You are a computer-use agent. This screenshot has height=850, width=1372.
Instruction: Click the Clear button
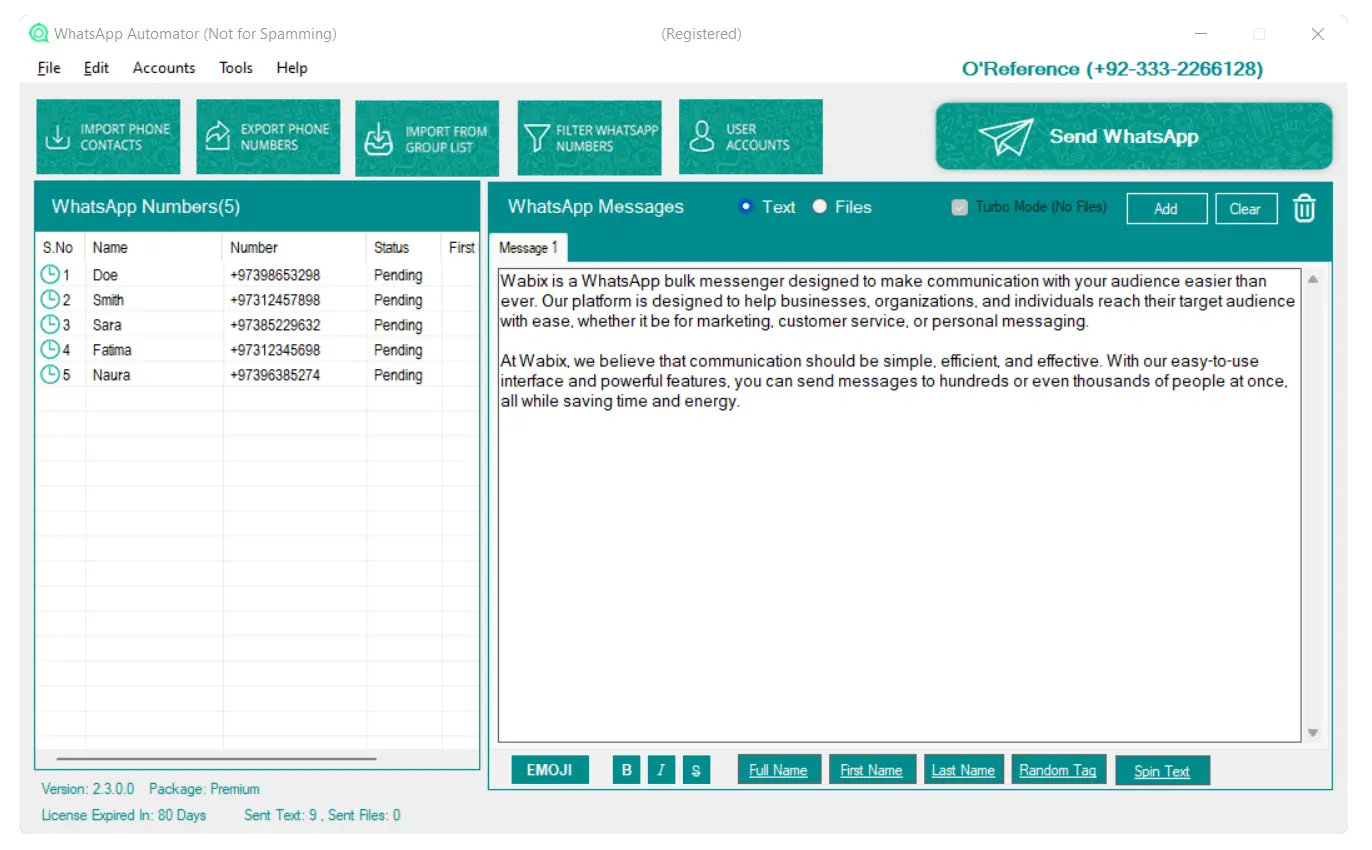(x=1246, y=209)
